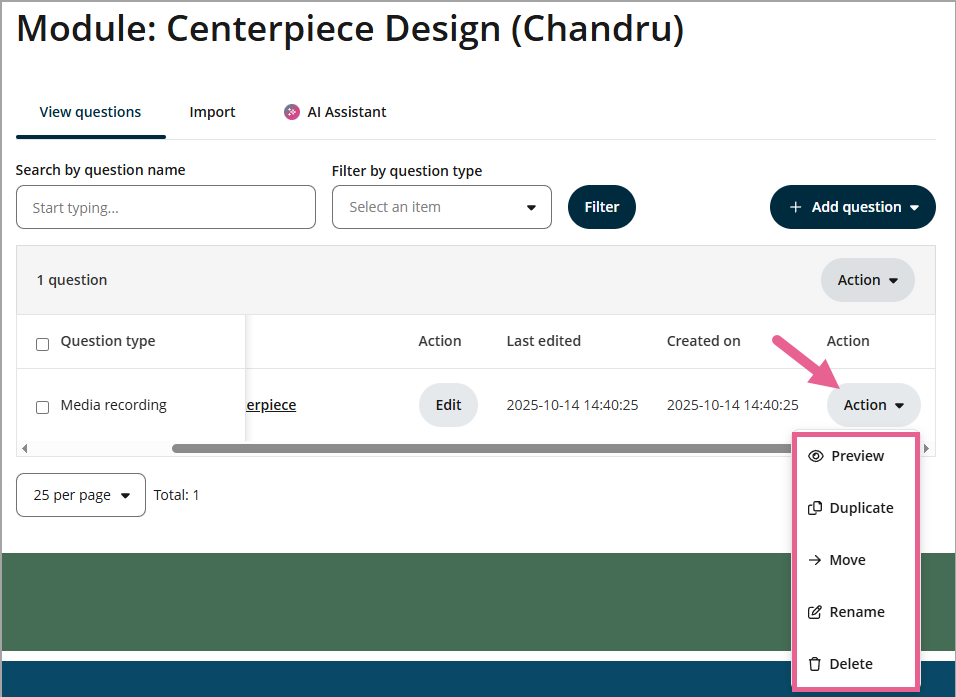Open the underlined question name link

point(270,405)
